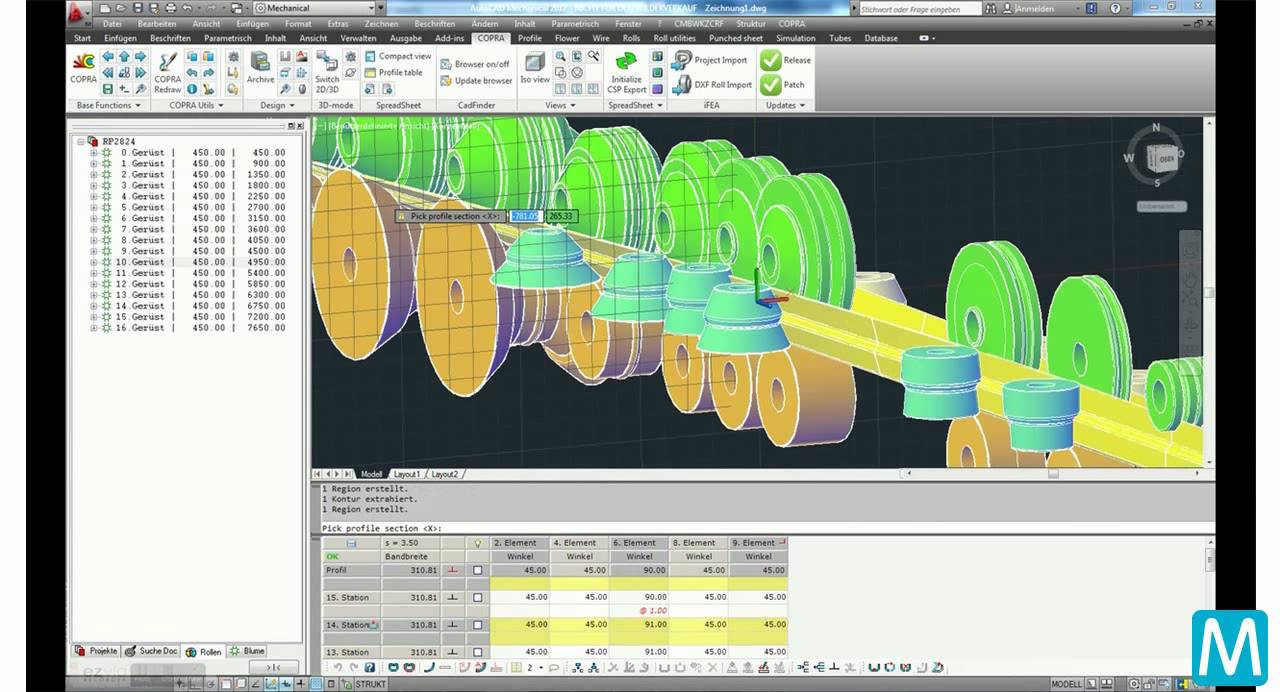Toggle the Profil row checkbox

tap(477, 571)
